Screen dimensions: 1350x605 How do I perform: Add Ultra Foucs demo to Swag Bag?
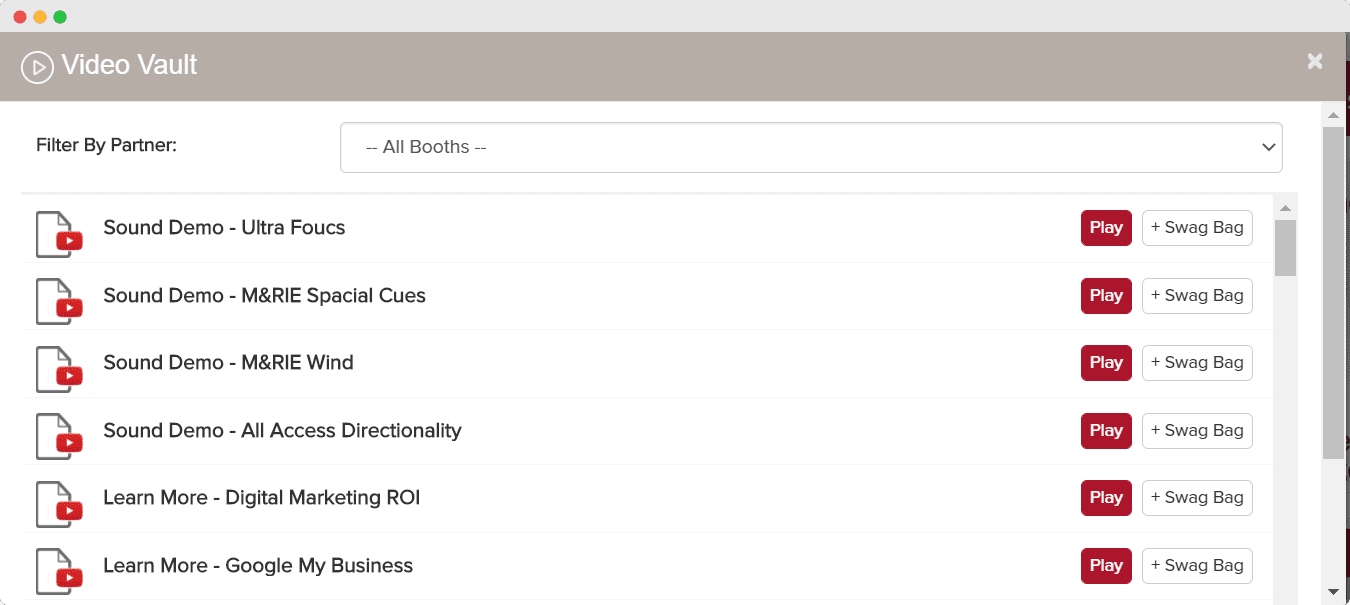click(x=1197, y=228)
